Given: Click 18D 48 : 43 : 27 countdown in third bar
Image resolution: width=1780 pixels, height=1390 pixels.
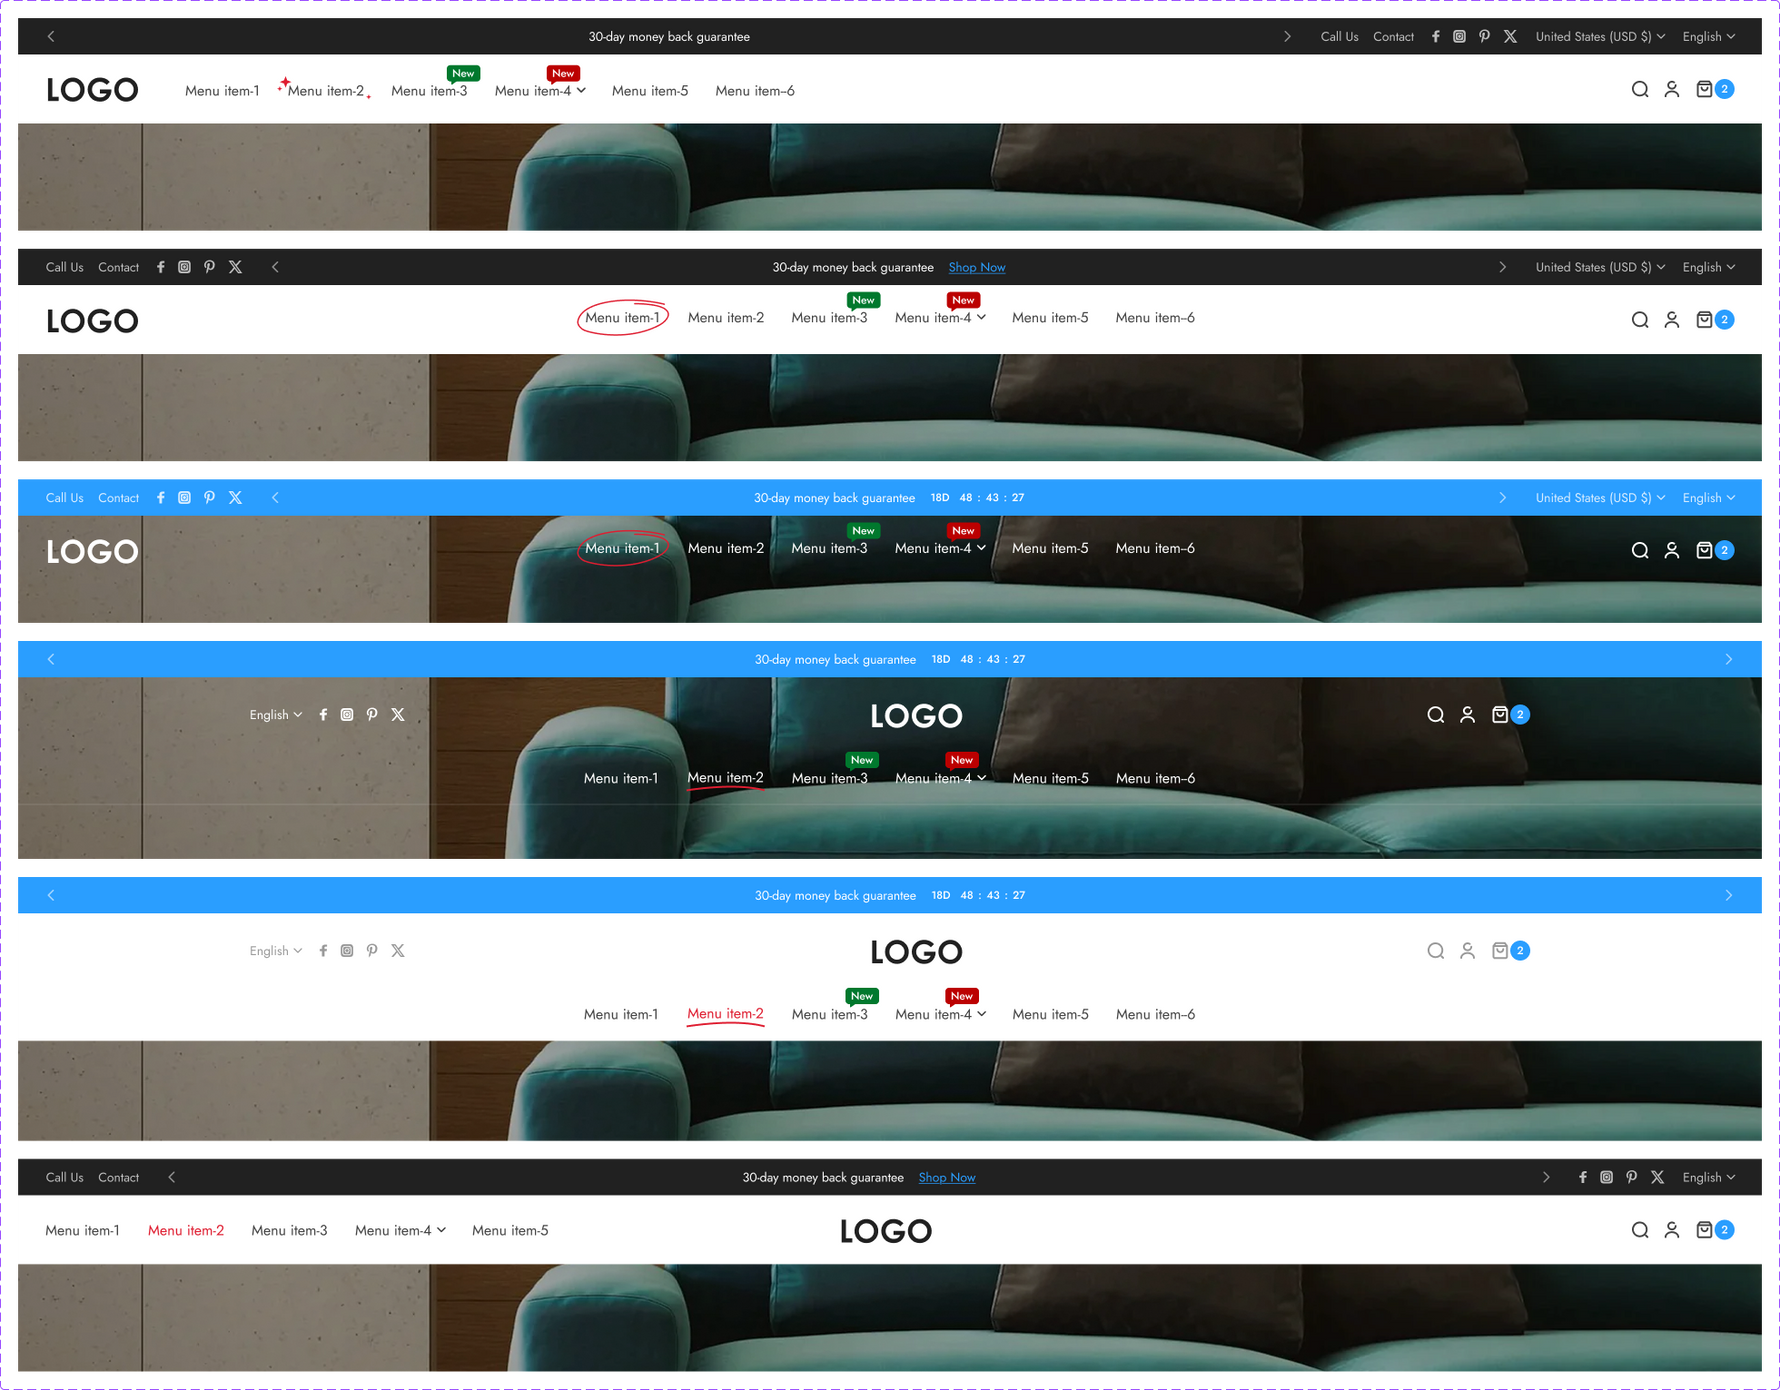Looking at the screenshot, I should [977, 498].
